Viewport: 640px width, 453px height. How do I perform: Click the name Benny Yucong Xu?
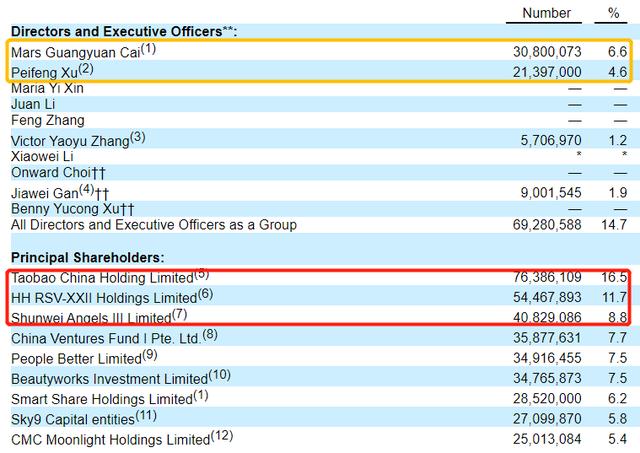click(65, 209)
